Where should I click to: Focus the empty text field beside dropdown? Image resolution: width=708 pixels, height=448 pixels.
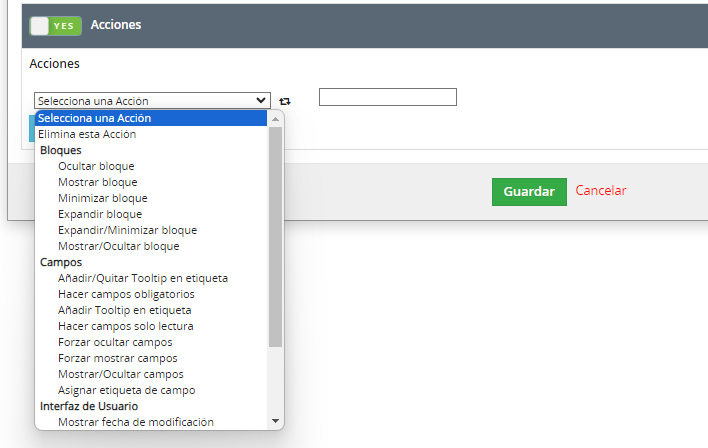pos(388,97)
